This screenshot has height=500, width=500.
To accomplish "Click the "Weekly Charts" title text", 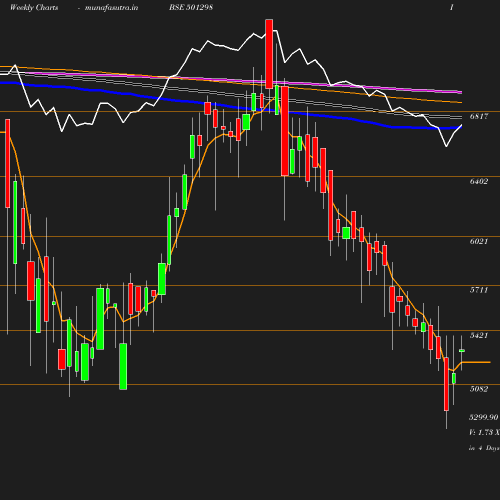I will (x=34, y=7).
